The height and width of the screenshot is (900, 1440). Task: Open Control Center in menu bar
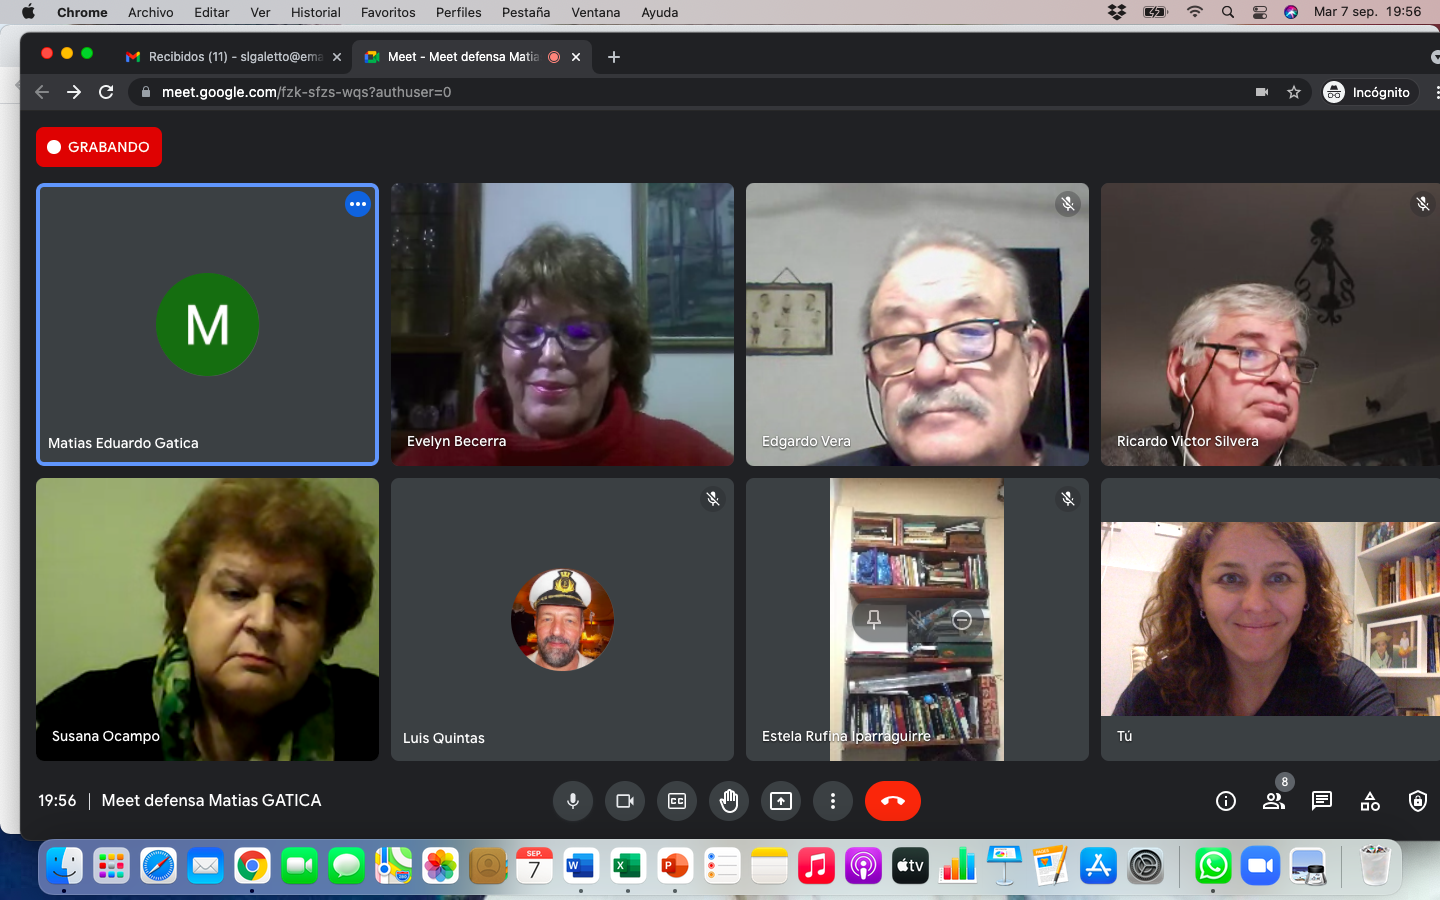1260,12
